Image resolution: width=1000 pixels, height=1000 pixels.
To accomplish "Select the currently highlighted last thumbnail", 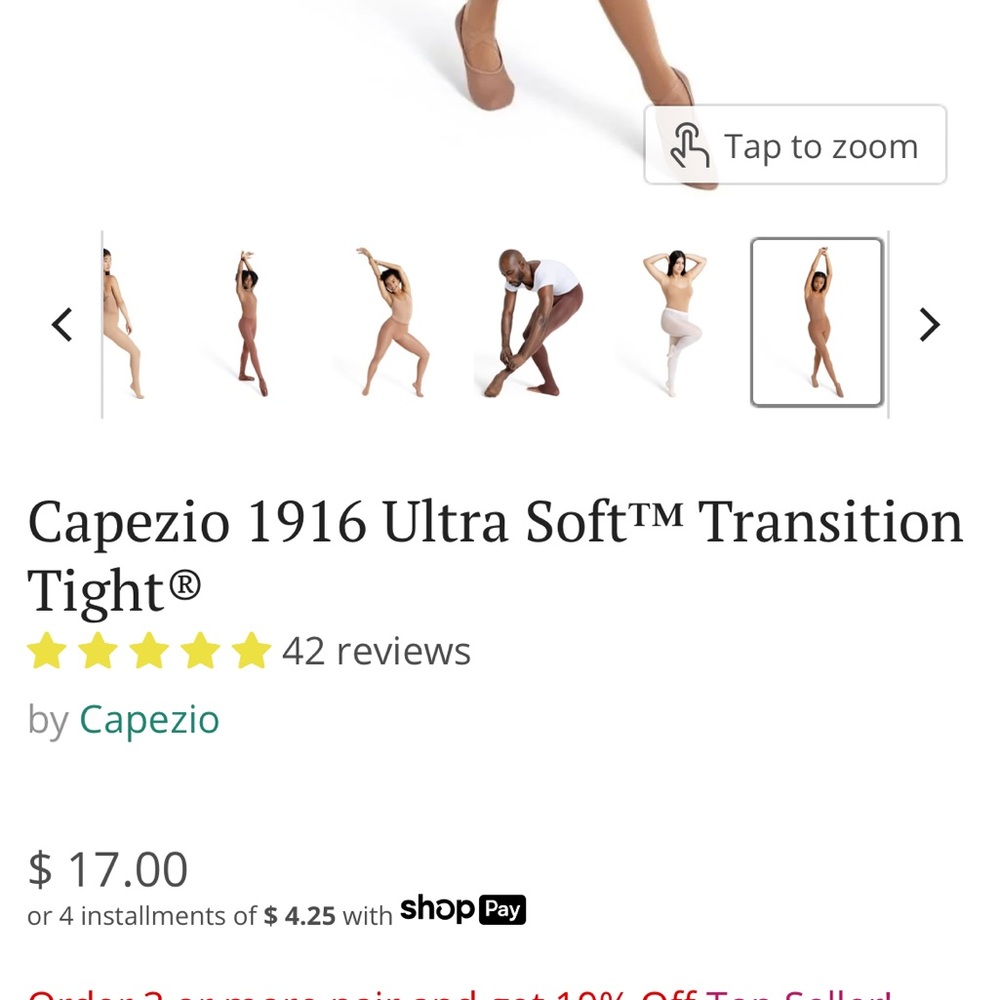I will [x=817, y=322].
